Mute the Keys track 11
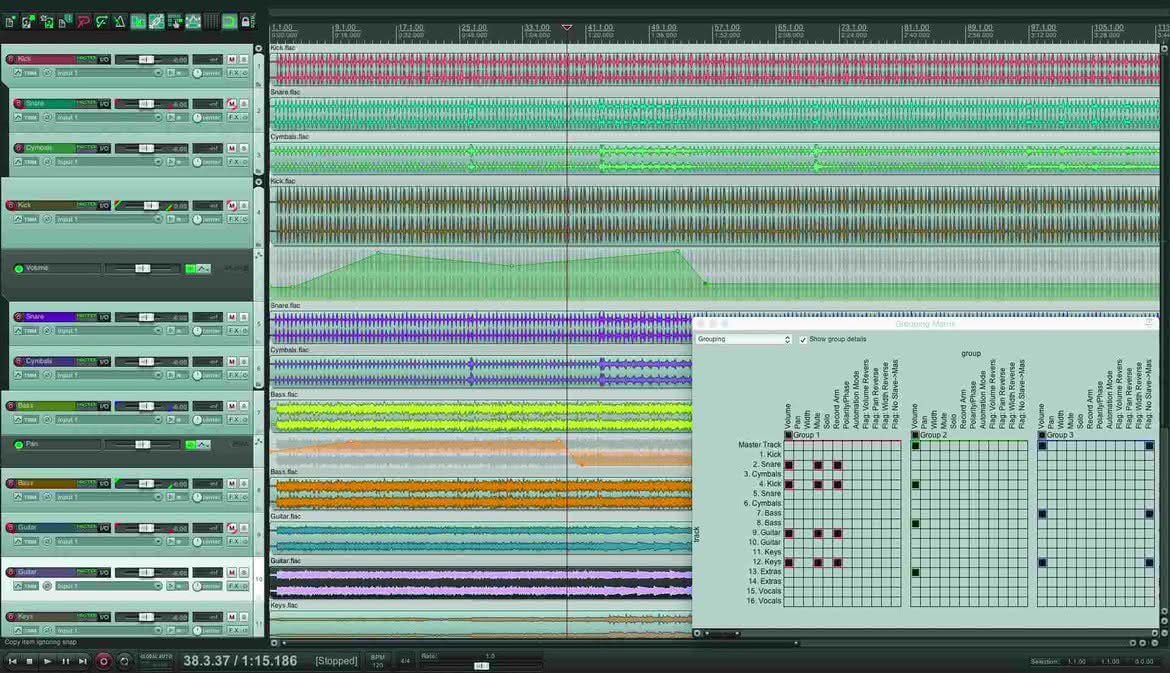1170x673 pixels. coord(232,617)
